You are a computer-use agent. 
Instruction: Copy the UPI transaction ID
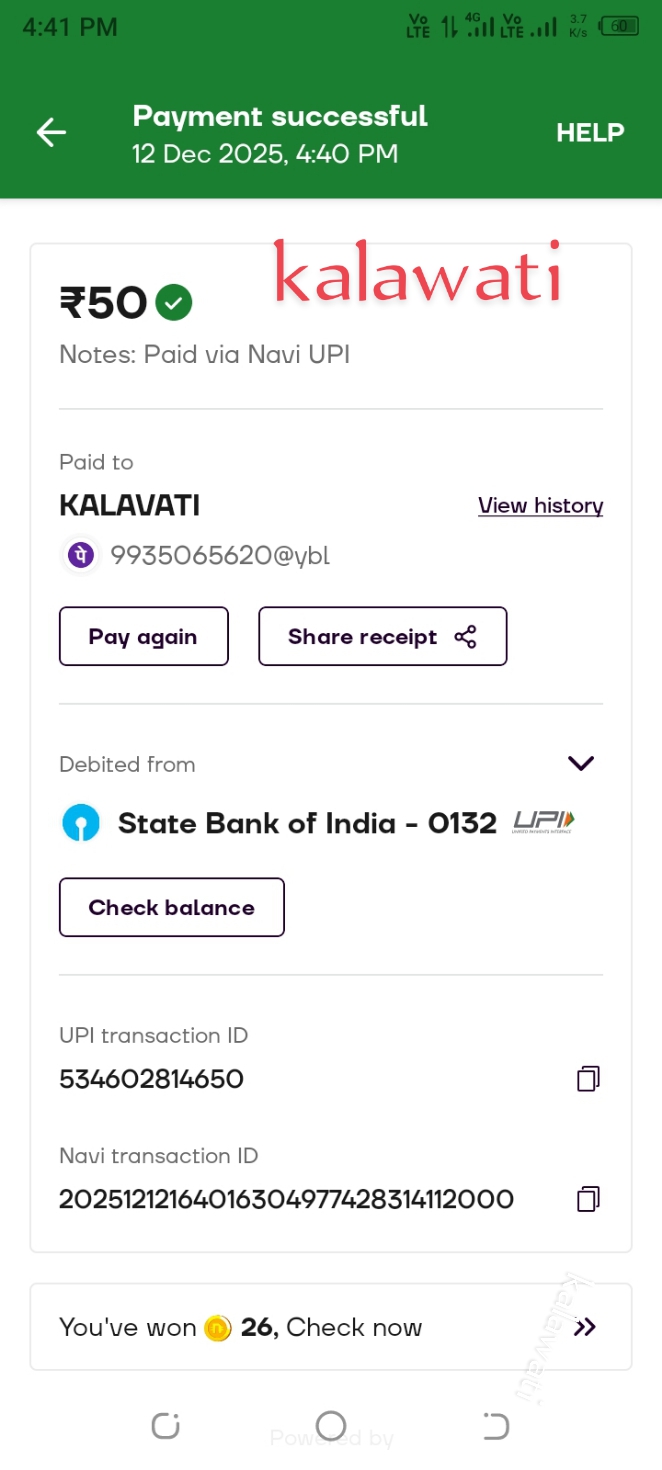point(588,1079)
